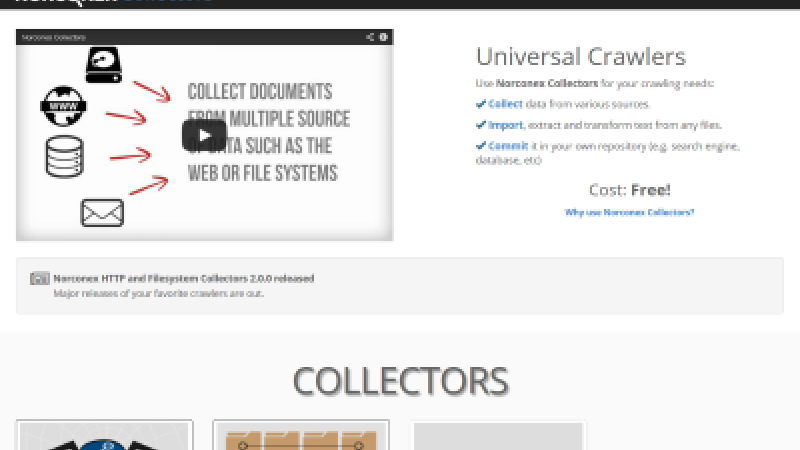Screen dimensions: 800x450
Task: Click the 'COLLECTORS' section heading
Action: click(400, 381)
